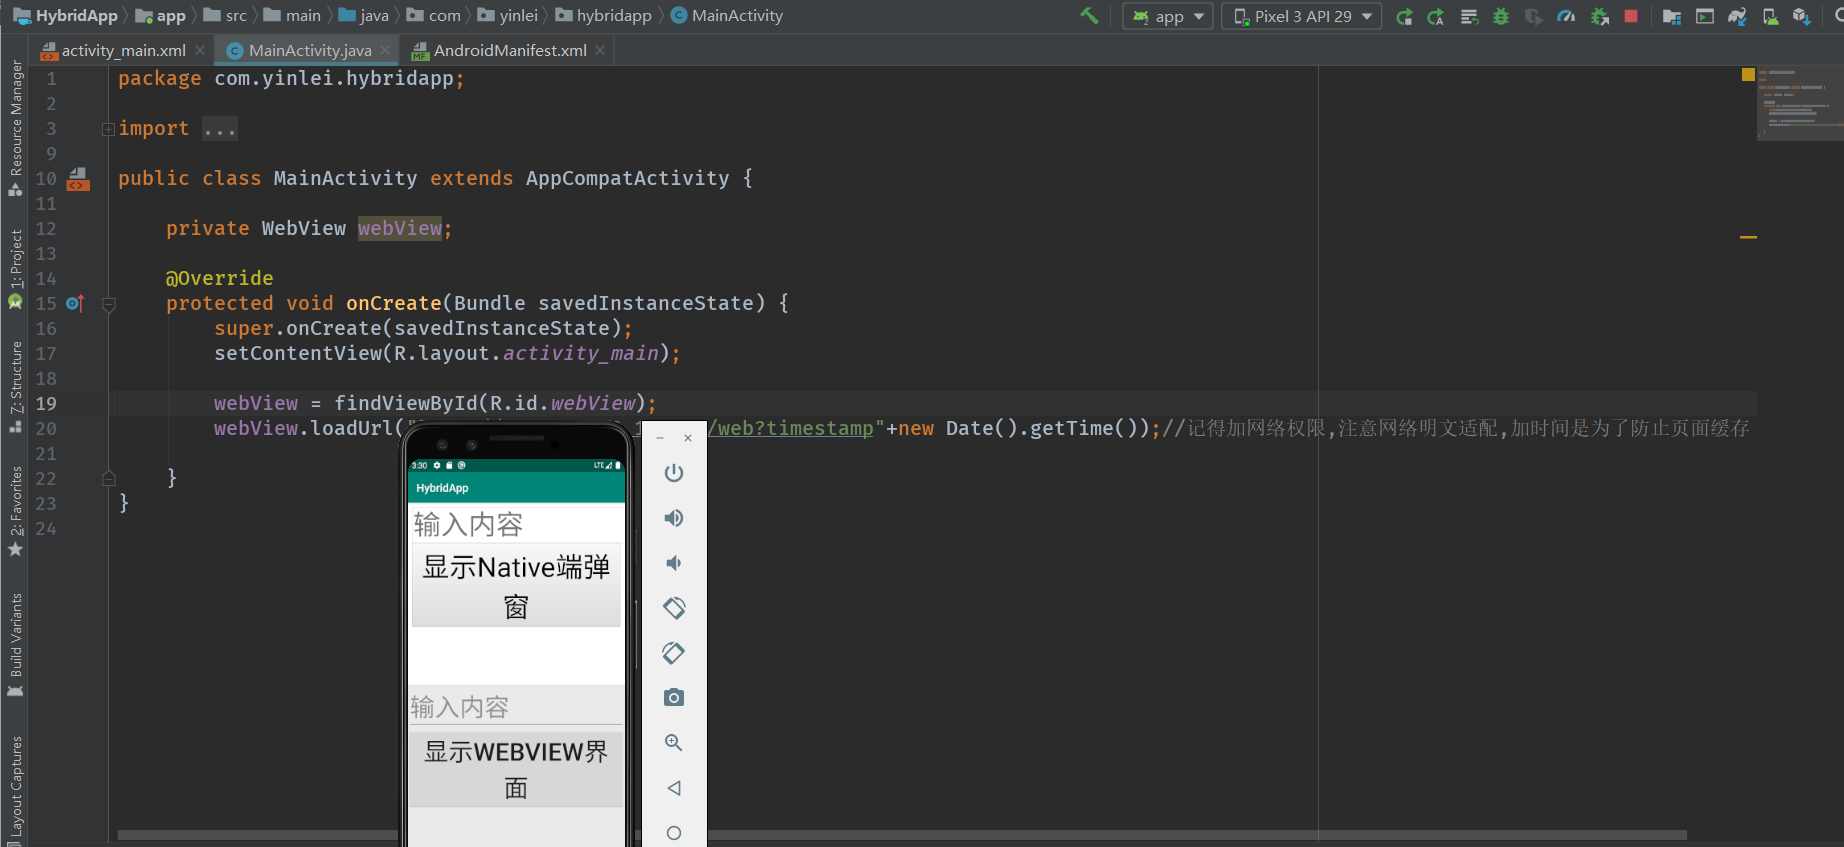Screen dimensions: 1844x847
Task: Click the src folder breadcrumb
Action: tap(226, 16)
